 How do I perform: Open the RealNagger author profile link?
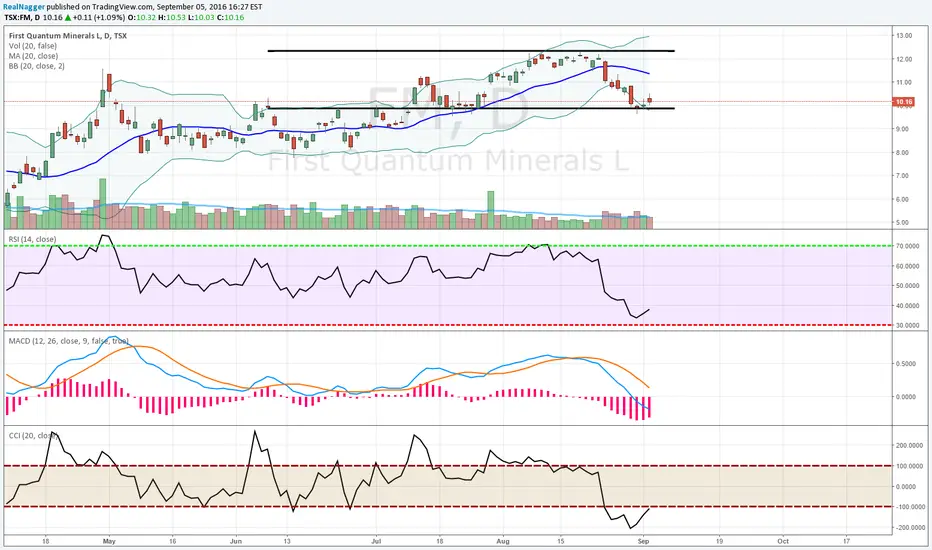coord(24,7)
